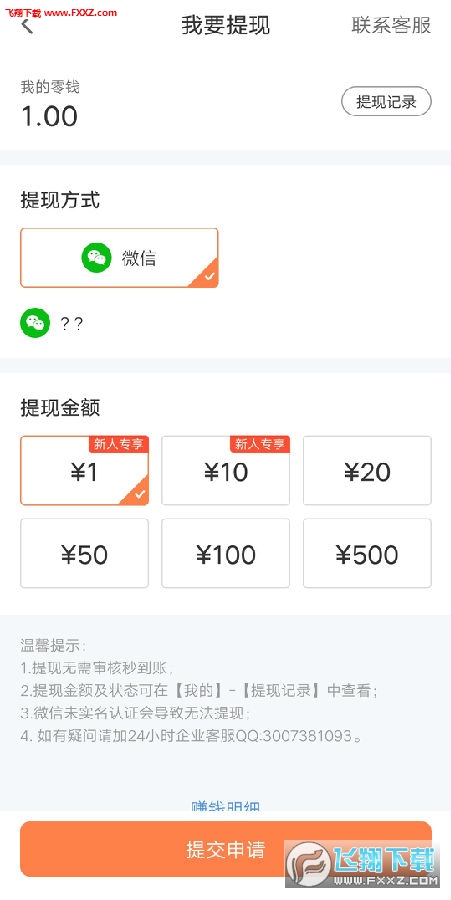Click the 新人专享 badge on ¥1
Viewport: 451px width, 900px height.
click(x=119, y=444)
